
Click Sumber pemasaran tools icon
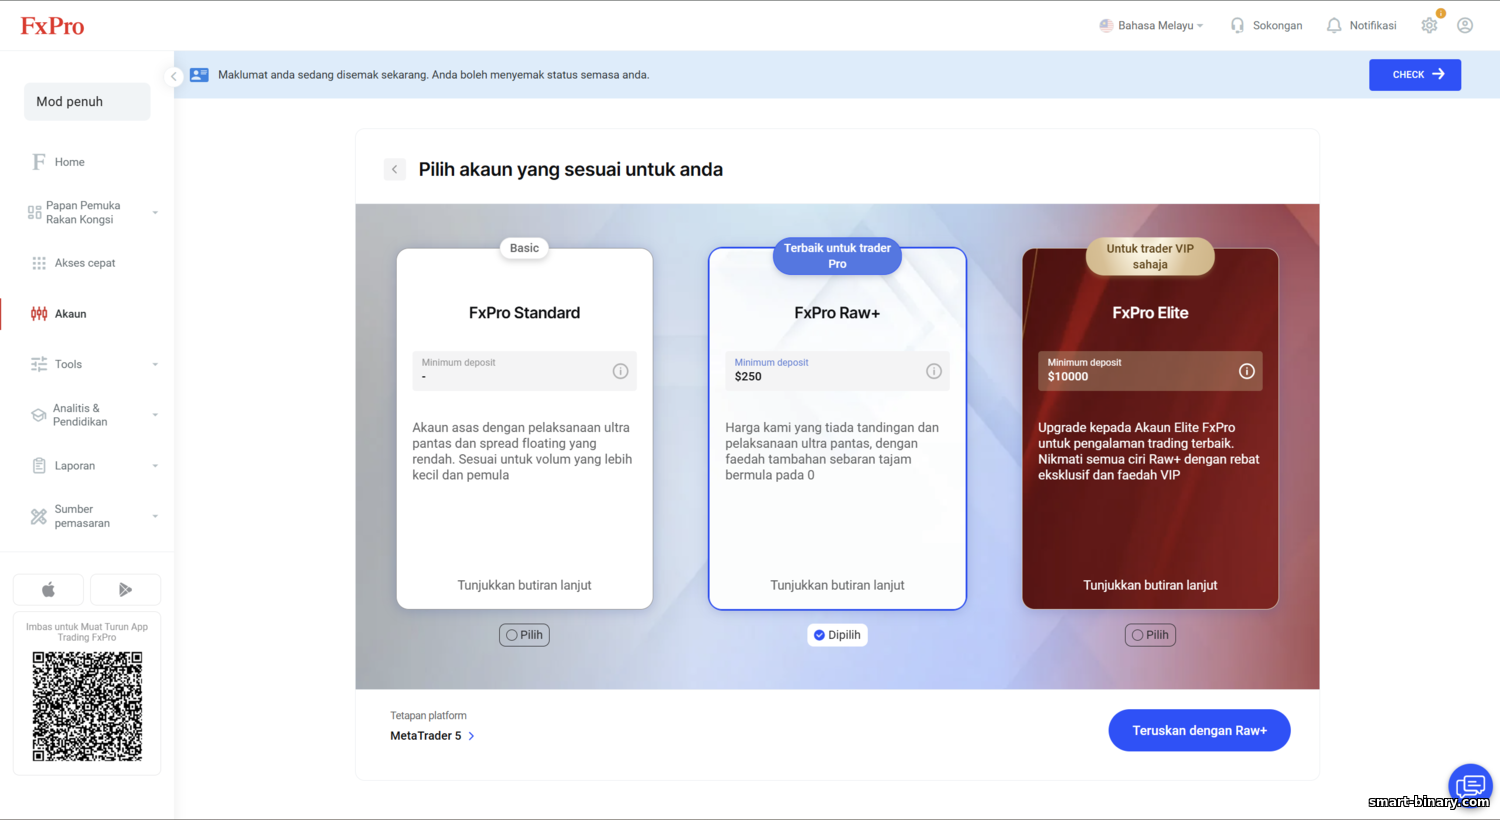[x=39, y=516]
